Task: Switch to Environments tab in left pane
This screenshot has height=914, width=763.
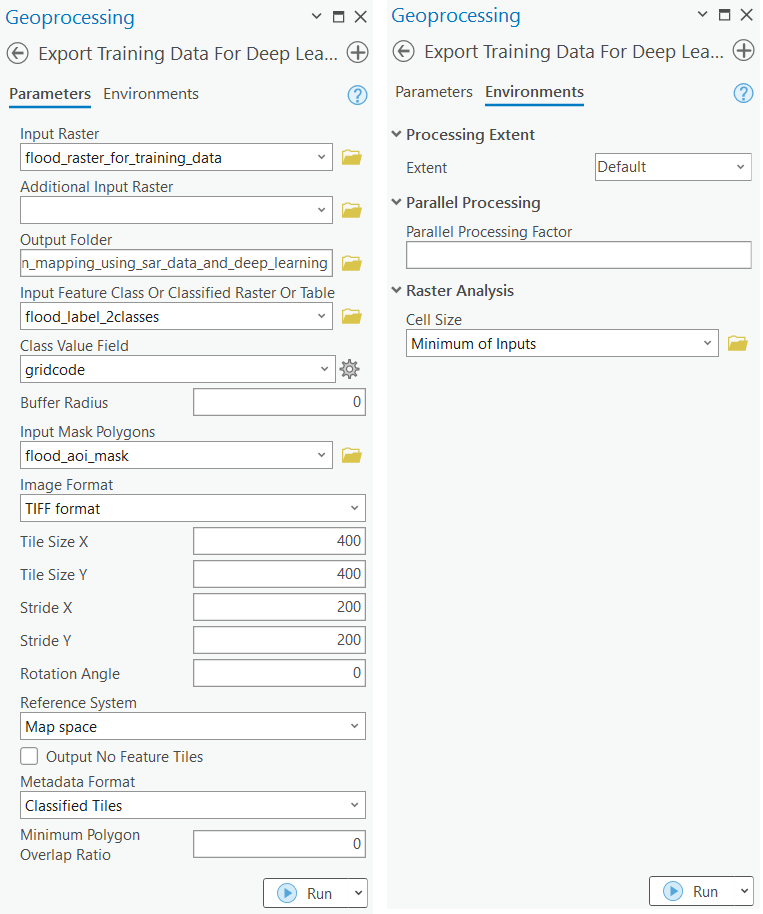Action: point(151,94)
